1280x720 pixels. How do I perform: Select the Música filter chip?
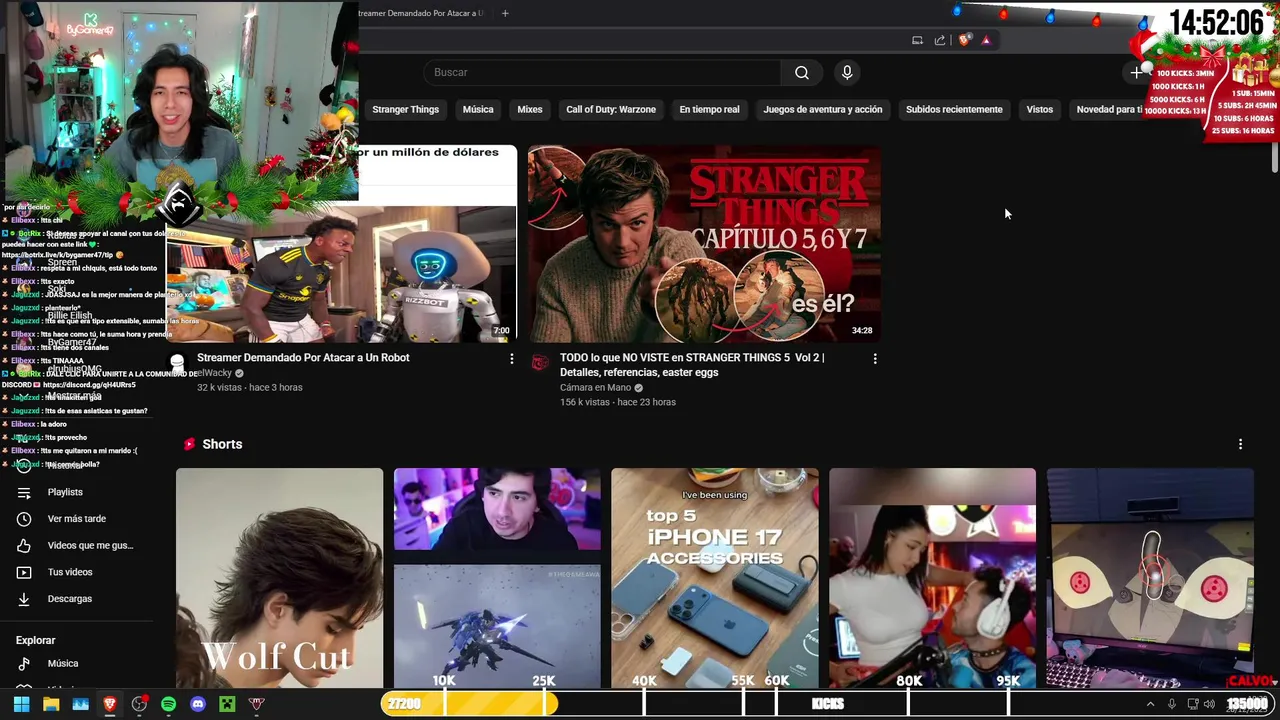click(478, 109)
